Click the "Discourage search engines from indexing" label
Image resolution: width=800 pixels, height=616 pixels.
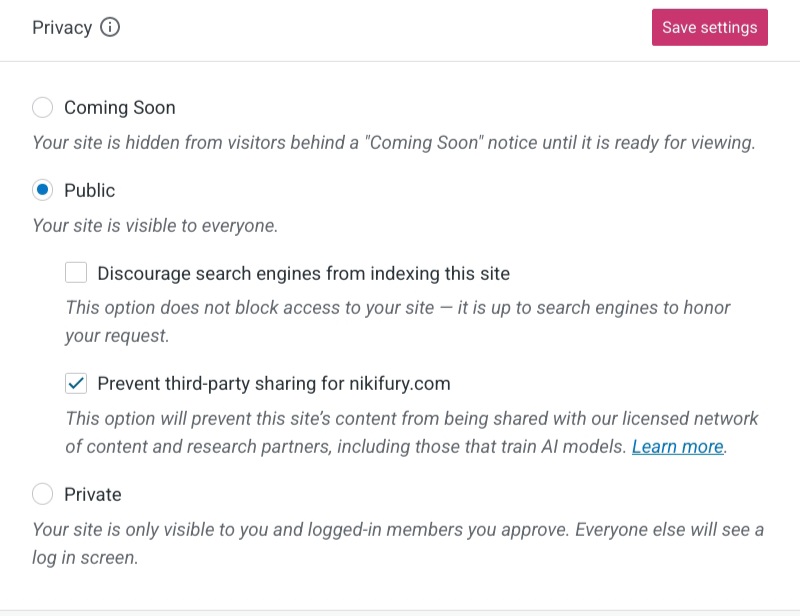303,273
